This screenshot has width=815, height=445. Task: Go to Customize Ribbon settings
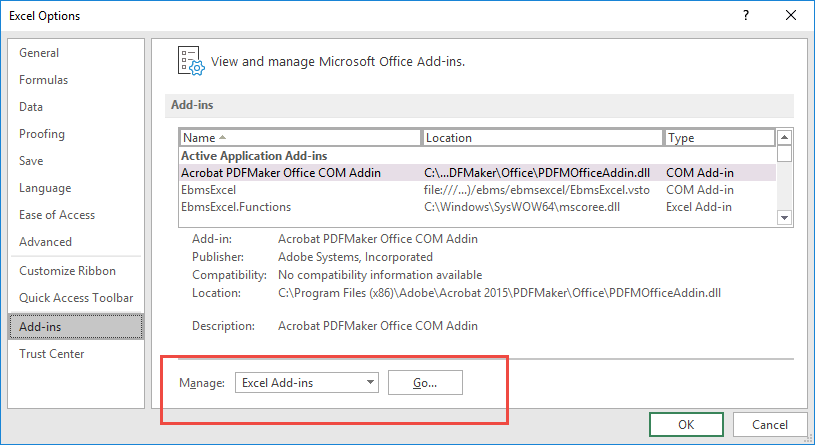(67, 271)
